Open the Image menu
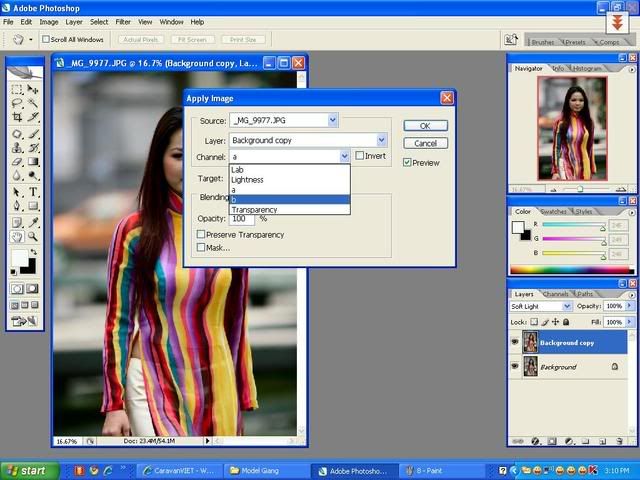 49,22
